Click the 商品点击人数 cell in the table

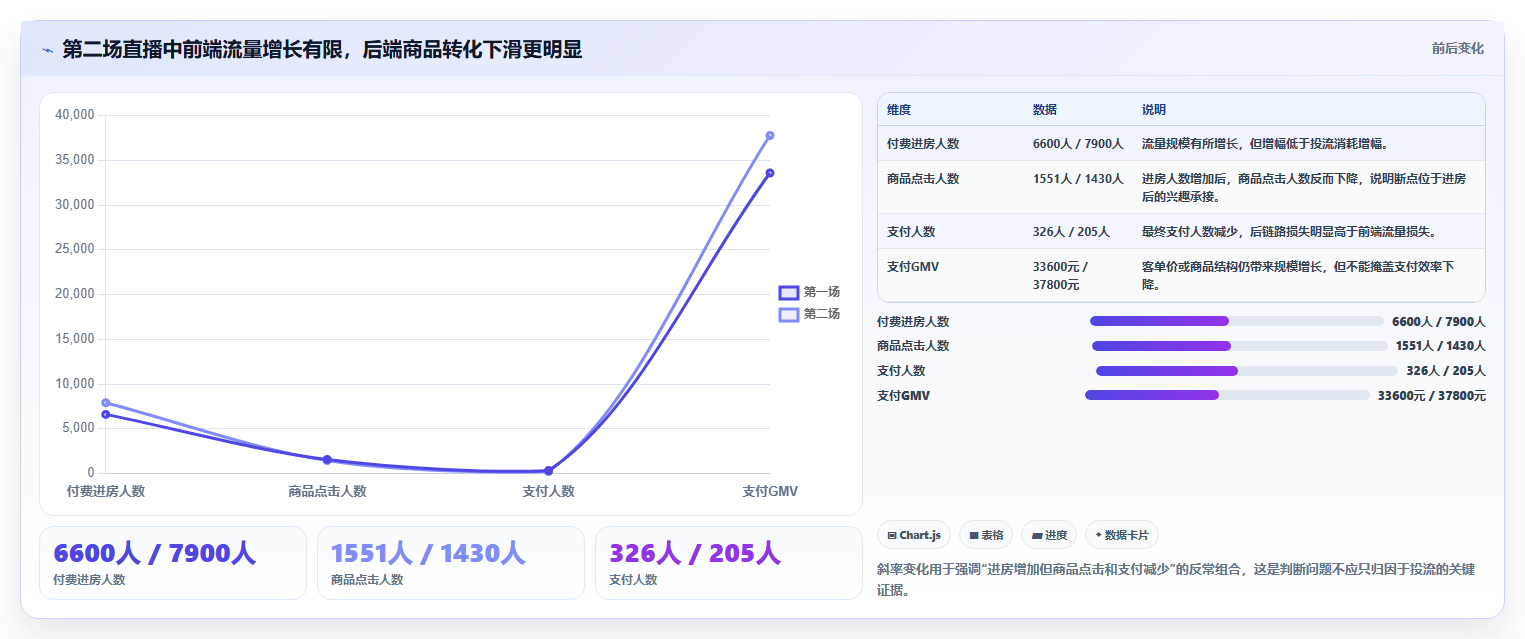point(923,179)
